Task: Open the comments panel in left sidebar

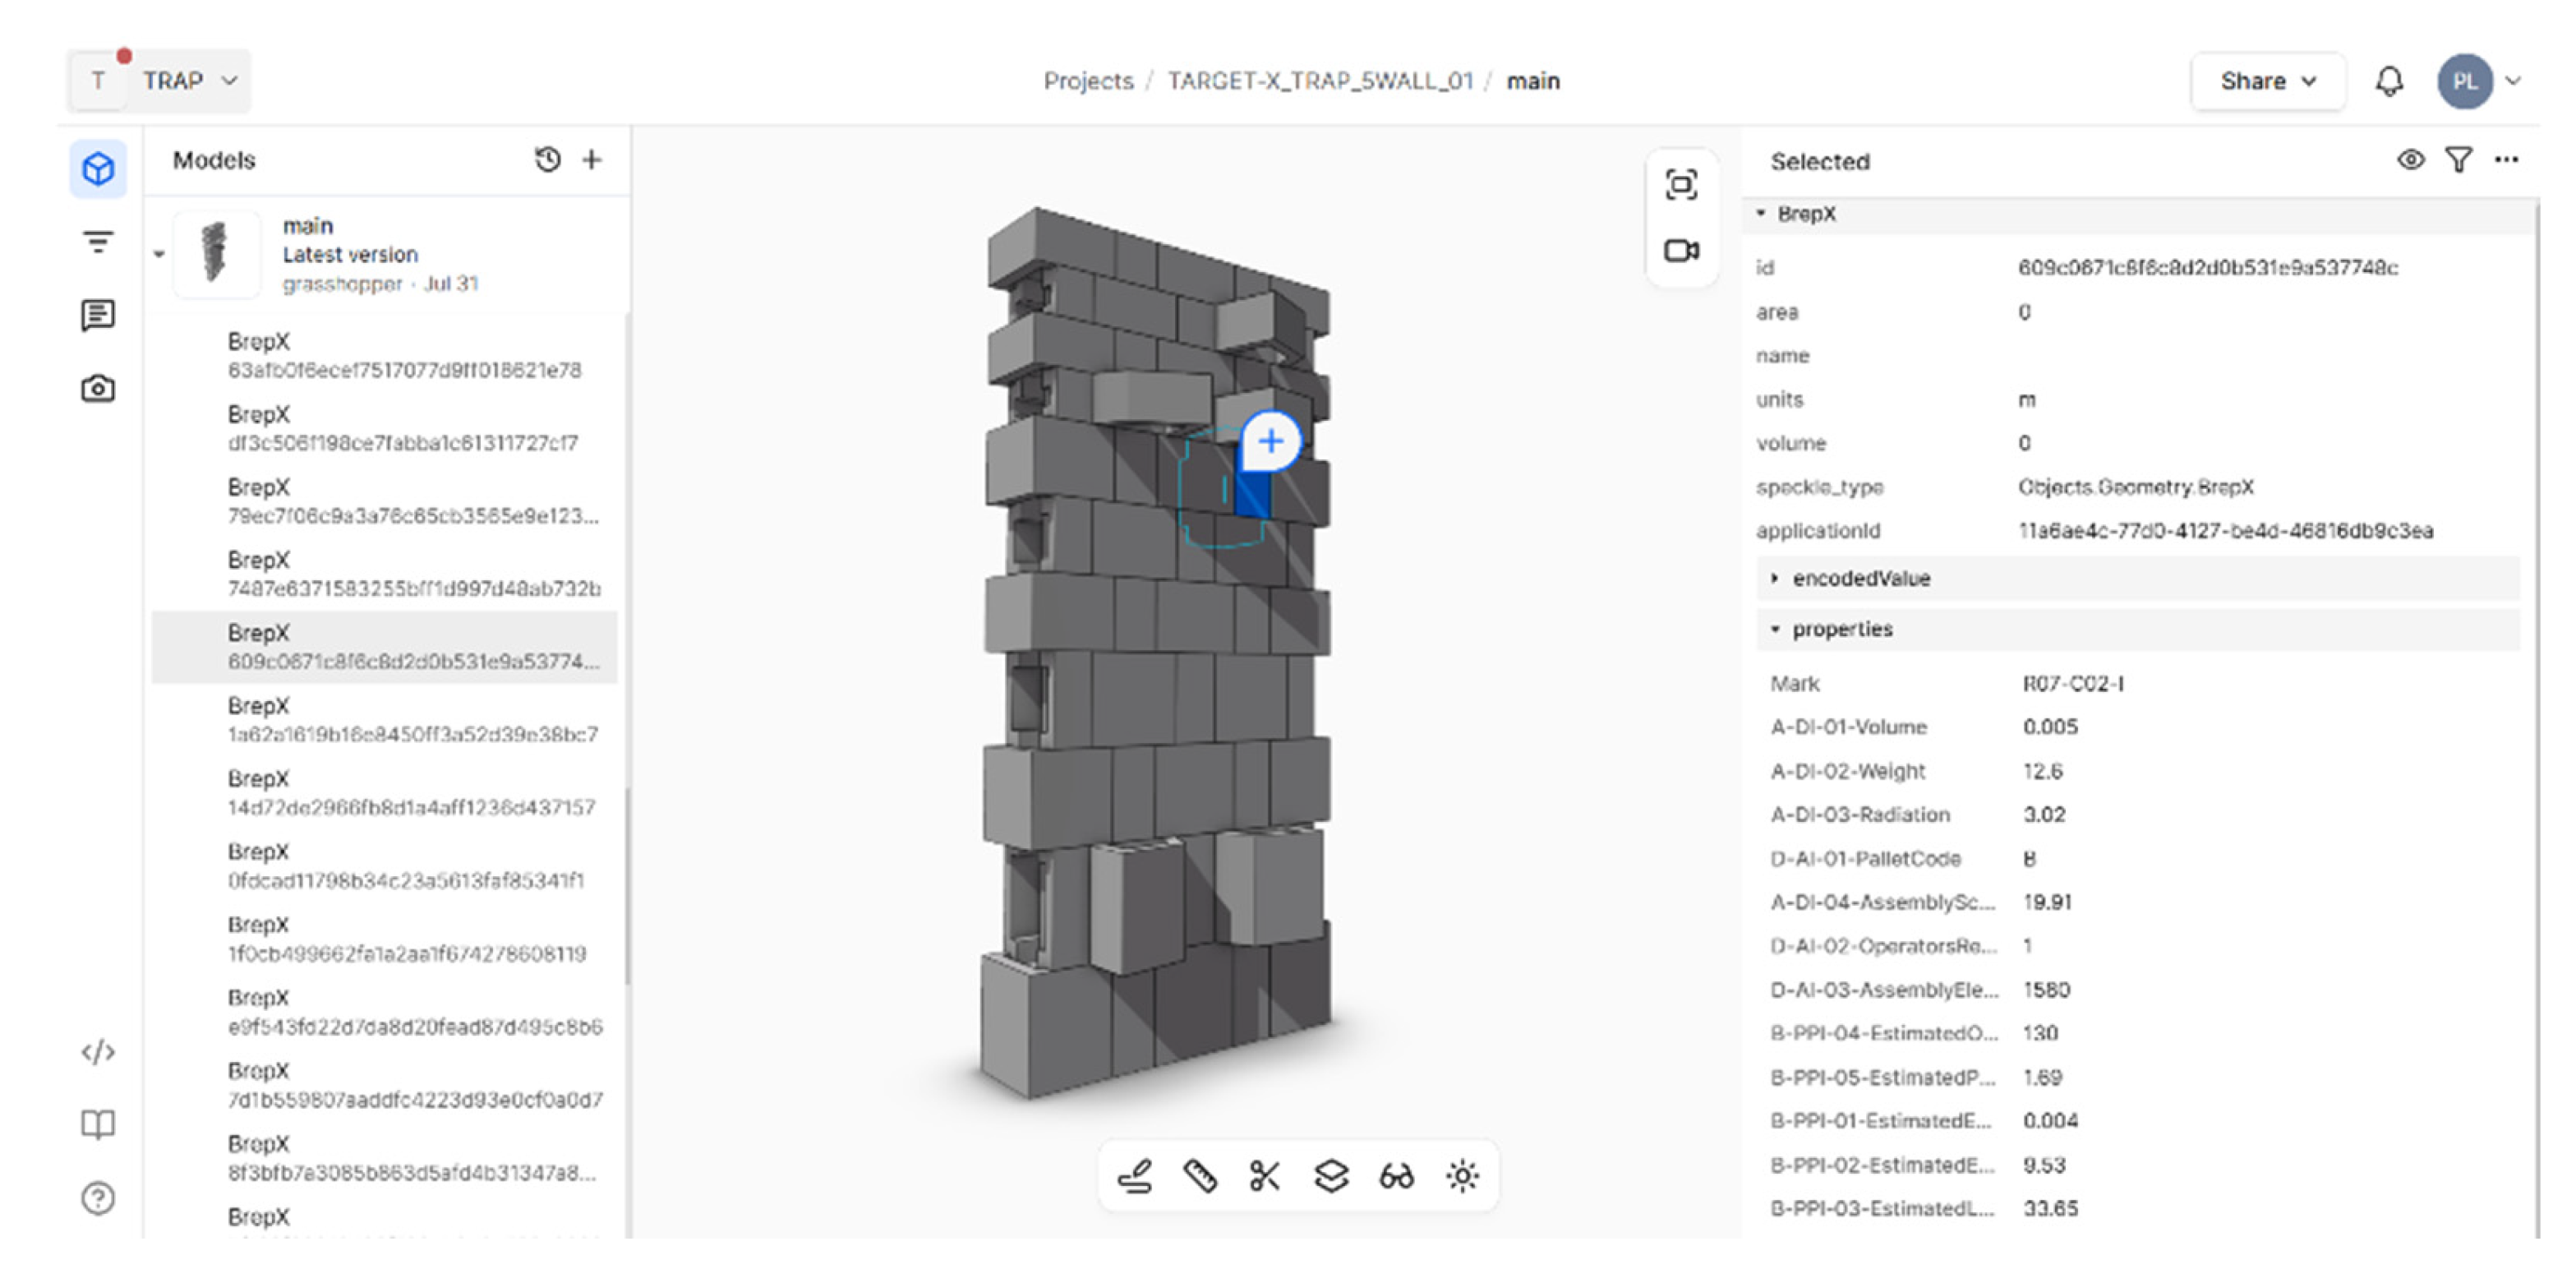Action: tap(97, 315)
